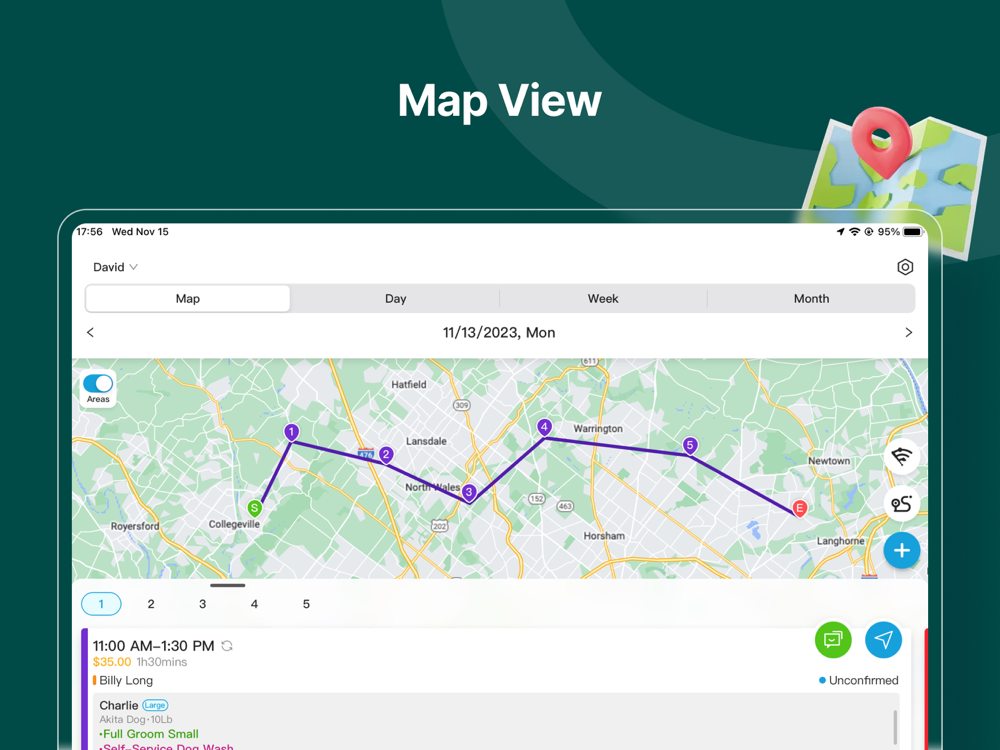Click the Collegeville map label
Screen dimensions: 1000x750
[234, 524]
